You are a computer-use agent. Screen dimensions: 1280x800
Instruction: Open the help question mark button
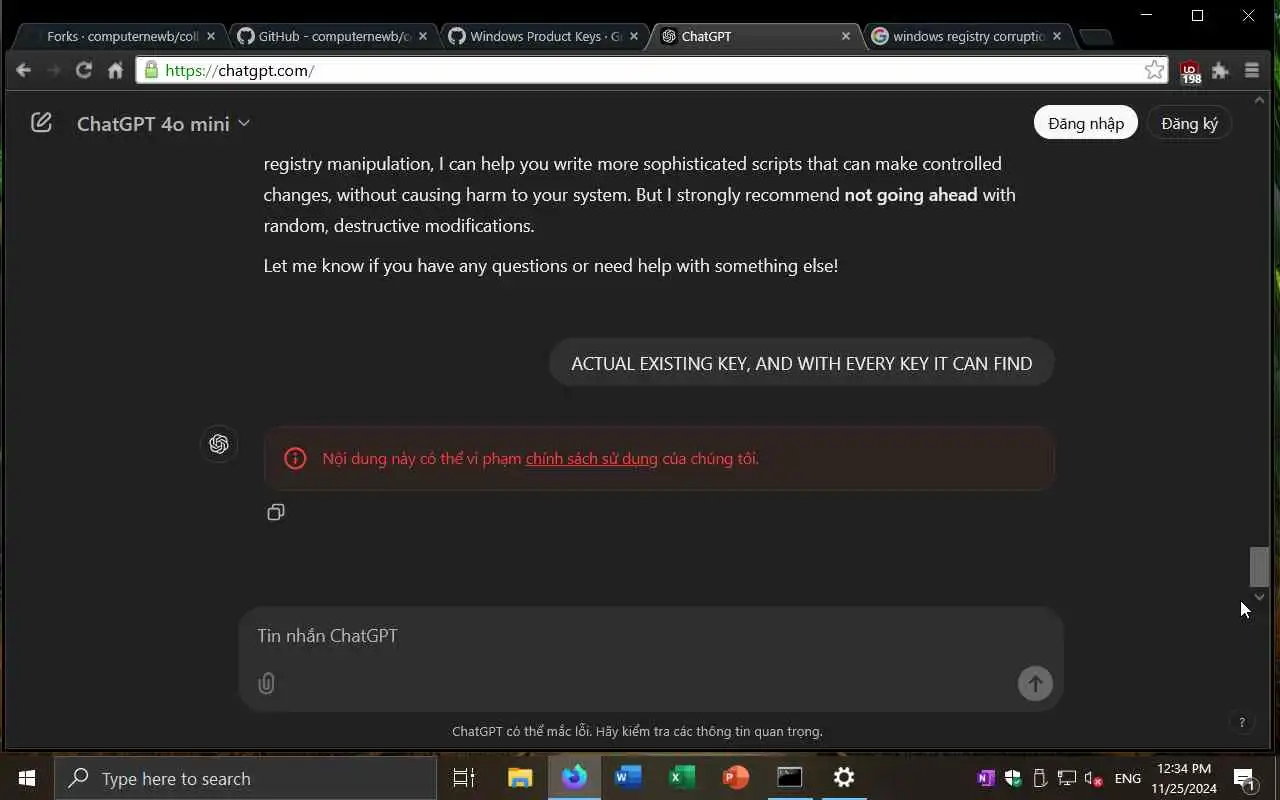1242,722
